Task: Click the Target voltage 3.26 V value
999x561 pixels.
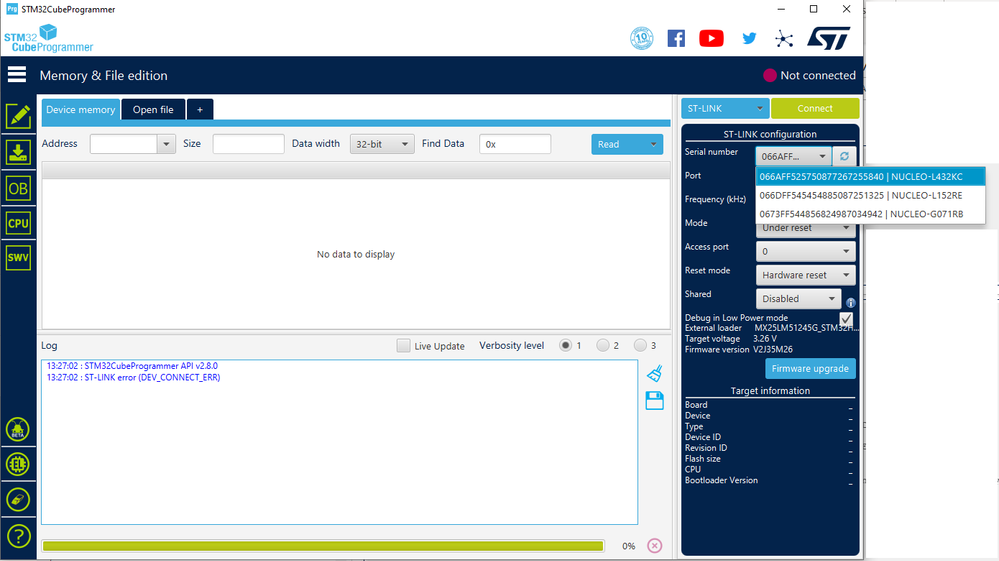Action: click(x=765, y=339)
